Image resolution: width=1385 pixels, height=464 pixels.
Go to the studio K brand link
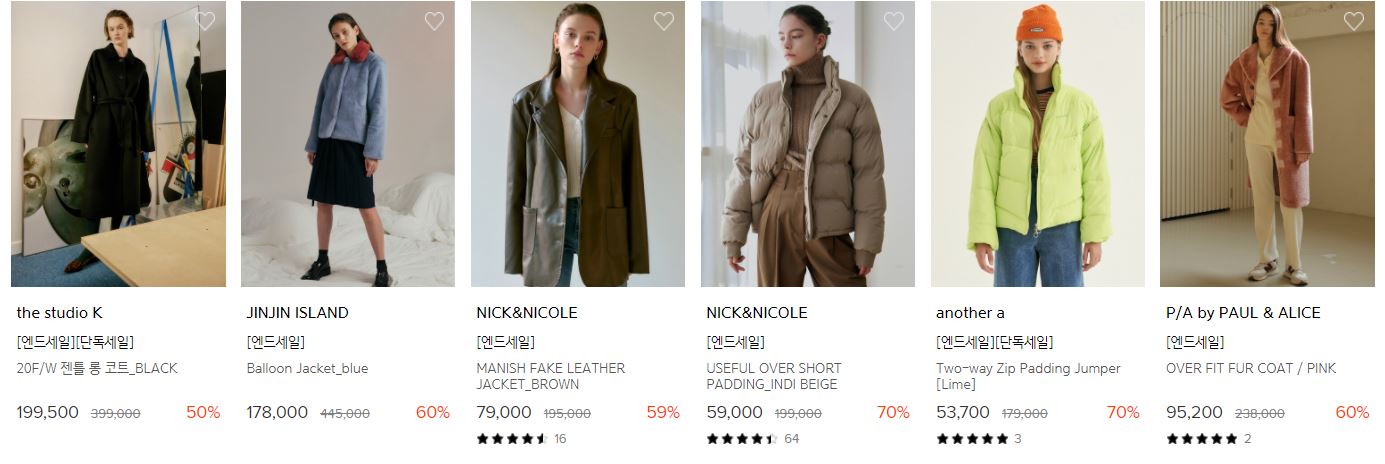60,313
